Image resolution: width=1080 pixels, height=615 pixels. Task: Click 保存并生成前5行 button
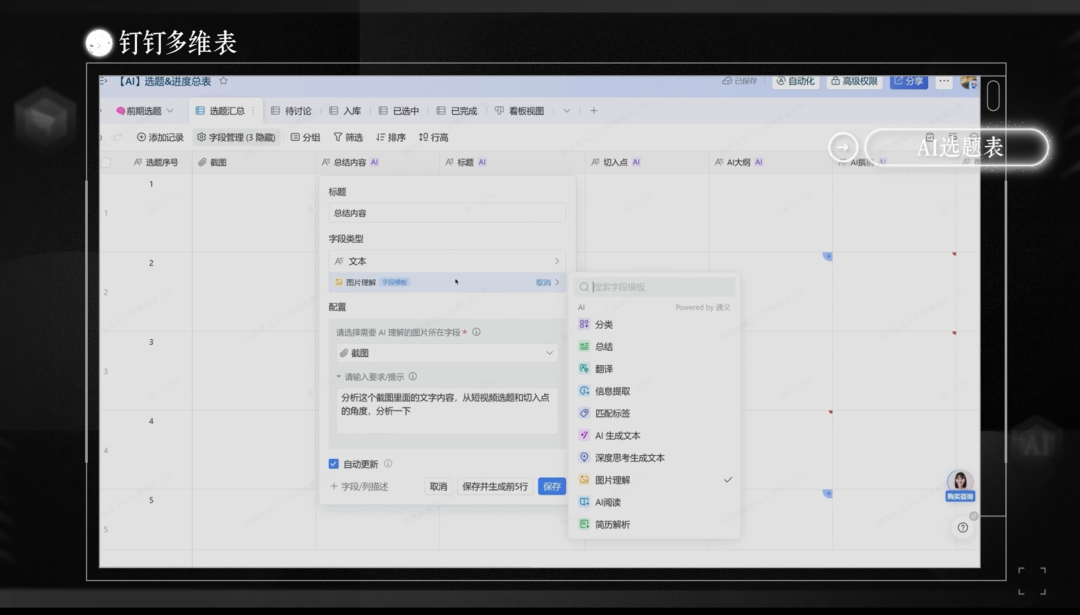495,486
